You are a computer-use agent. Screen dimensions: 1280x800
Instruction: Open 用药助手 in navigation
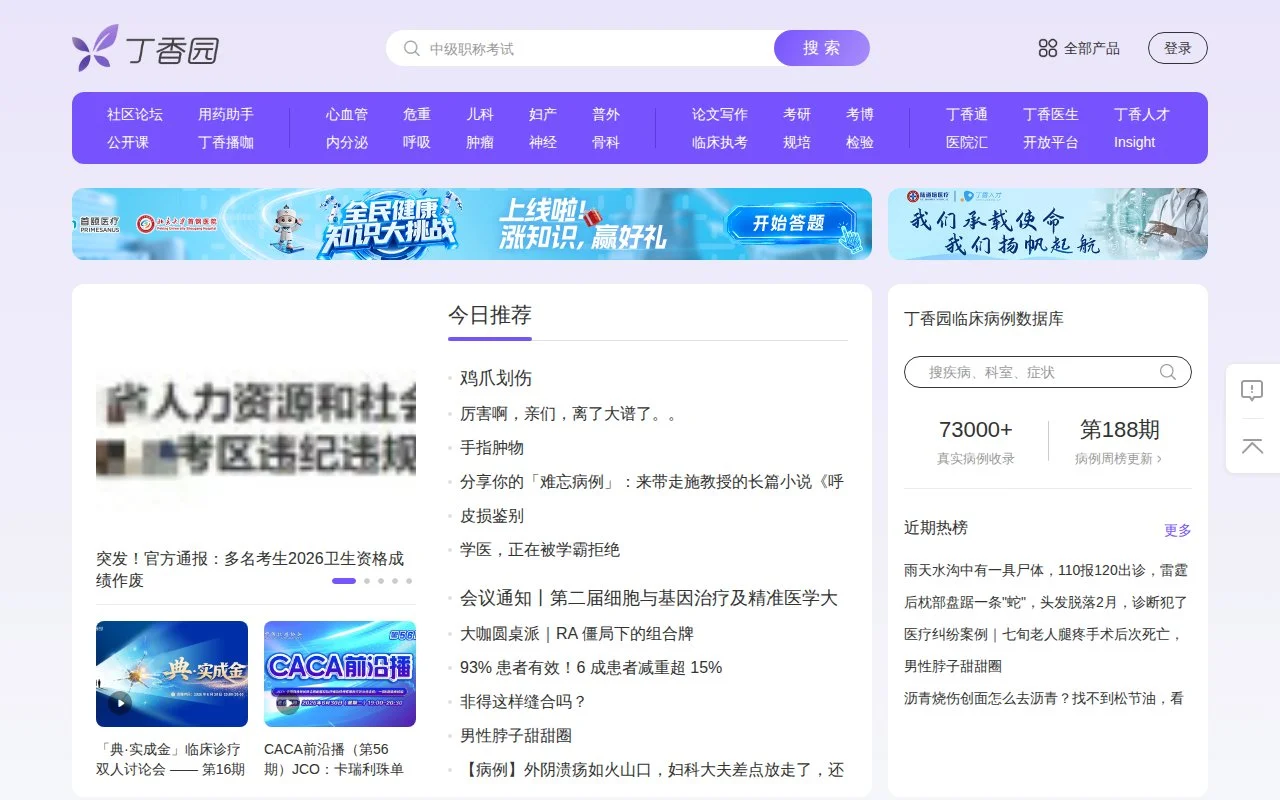226,114
